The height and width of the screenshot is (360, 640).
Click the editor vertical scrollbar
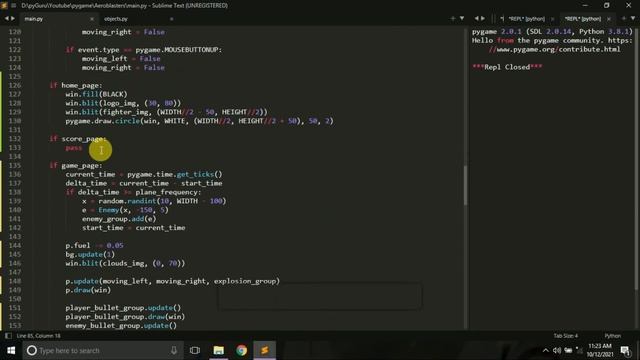[x=465, y=184]
